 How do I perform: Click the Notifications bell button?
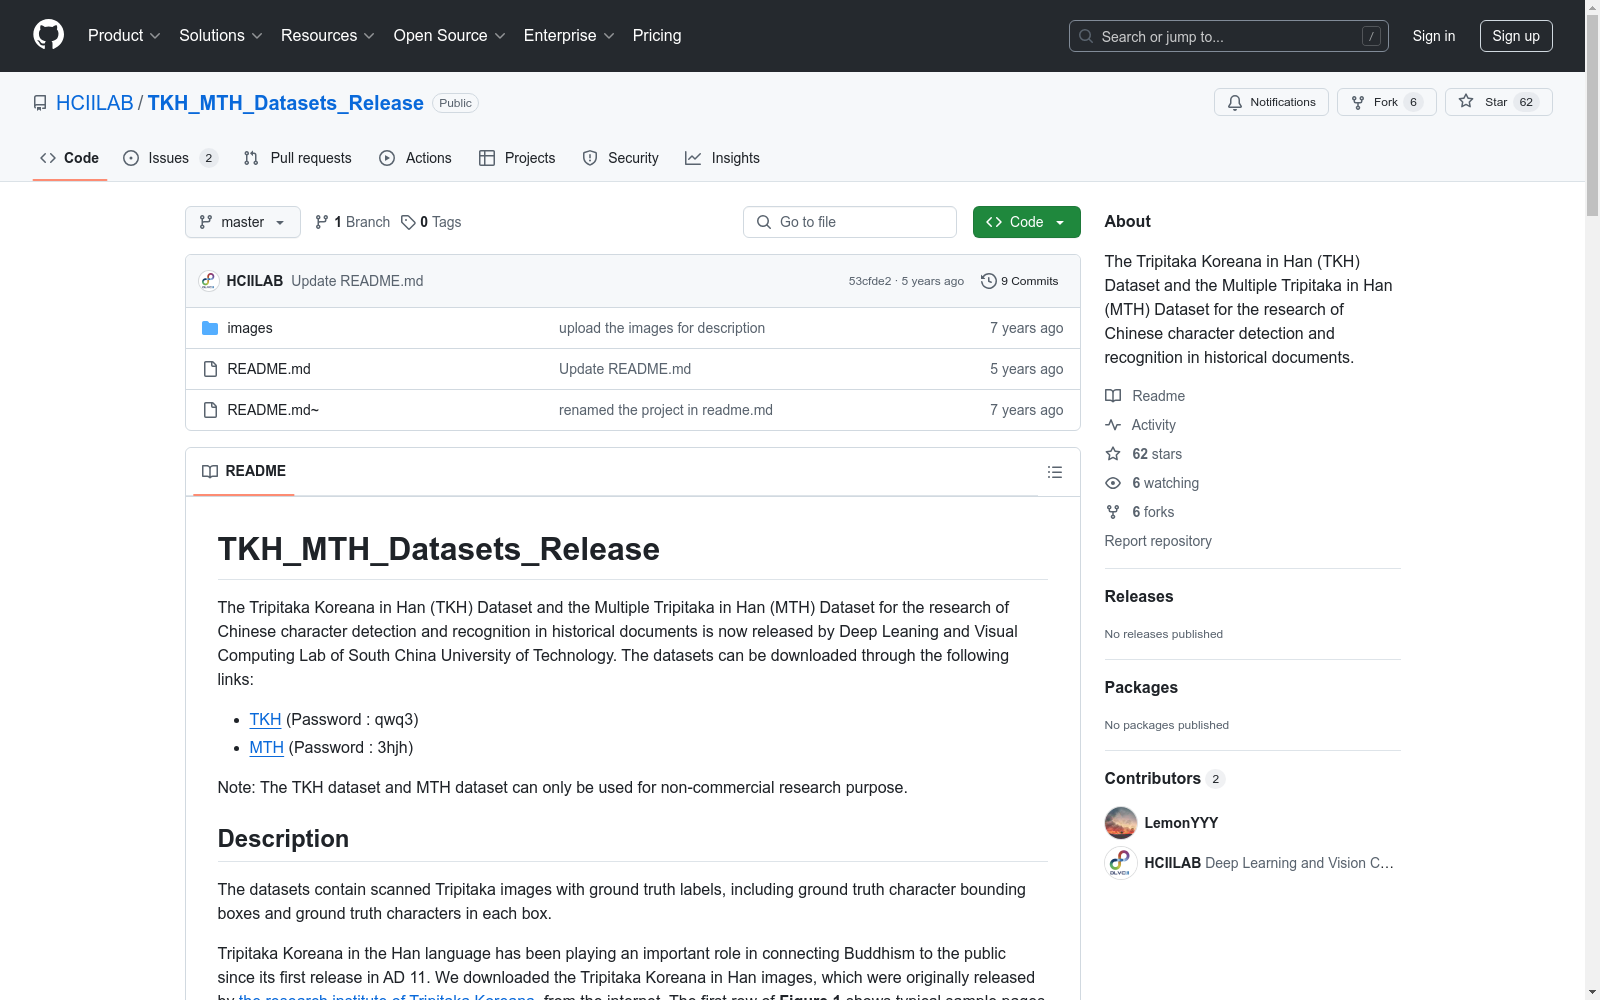point(1271,102)
